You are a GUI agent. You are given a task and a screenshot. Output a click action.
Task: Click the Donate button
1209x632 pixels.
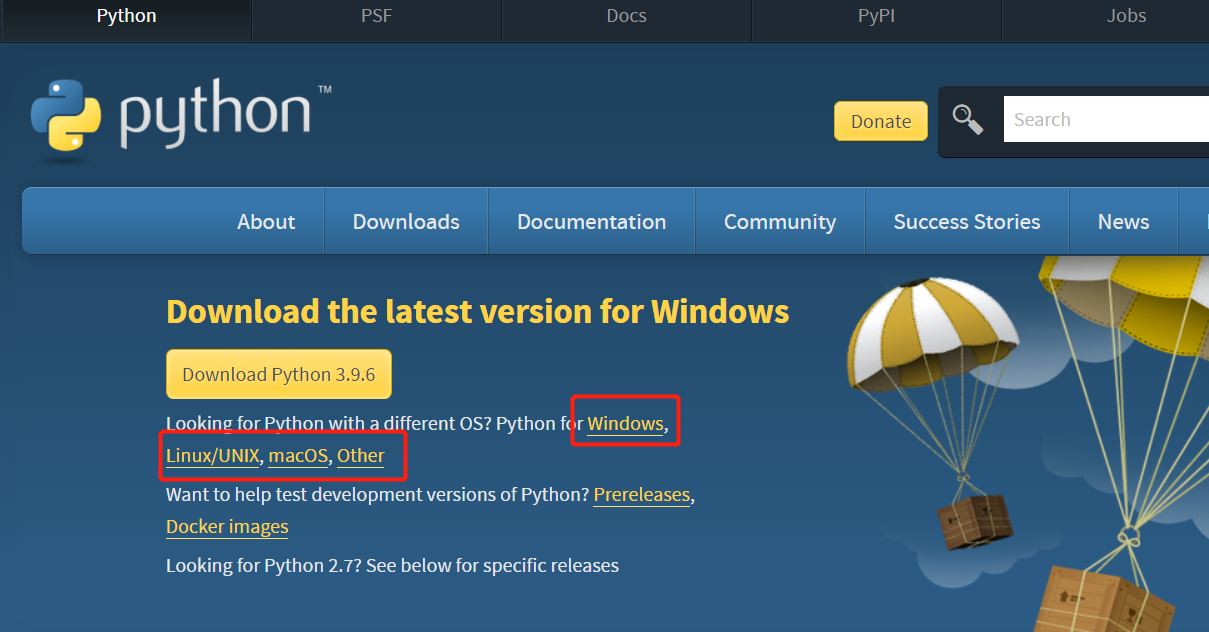click(880, 120)
